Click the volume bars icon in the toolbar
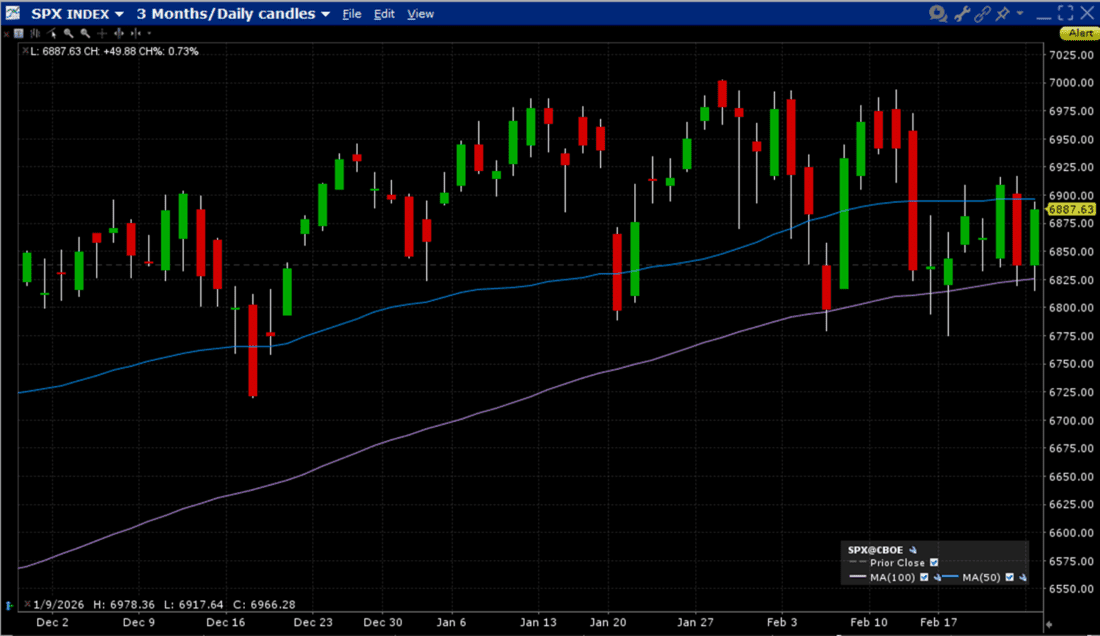1100x636 pixels. point(35,33)
